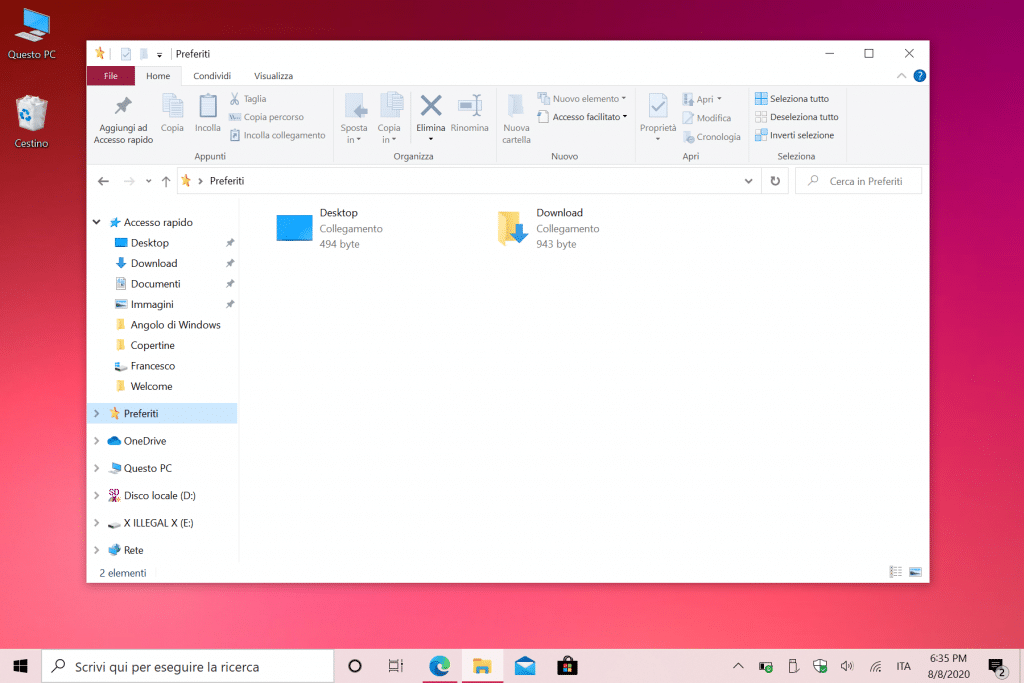Switch to large icons view in status bar
Image resolution: width=1024 pixels, height=683 pixels.
pyautogui.click(x=915, y=572)
